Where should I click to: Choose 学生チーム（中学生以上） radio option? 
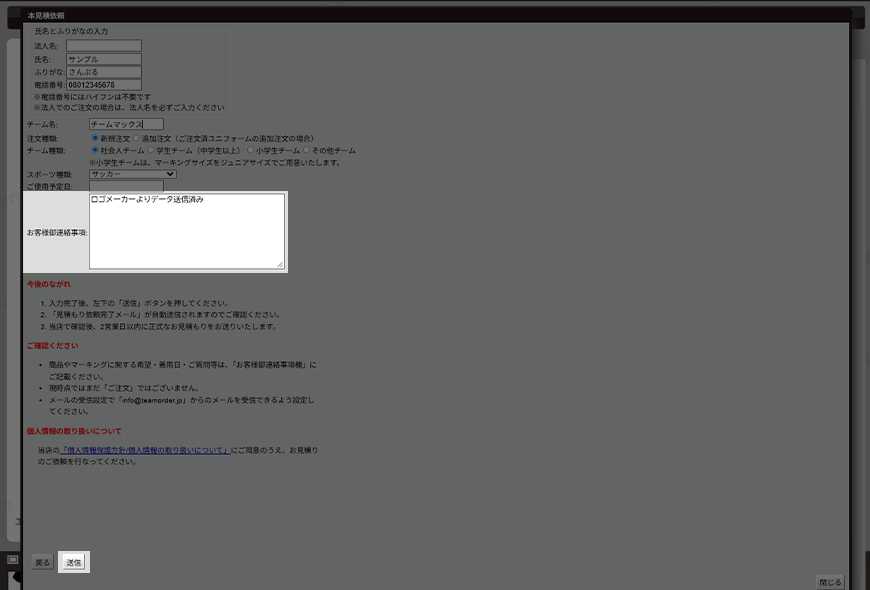click(x=151, y=150)
